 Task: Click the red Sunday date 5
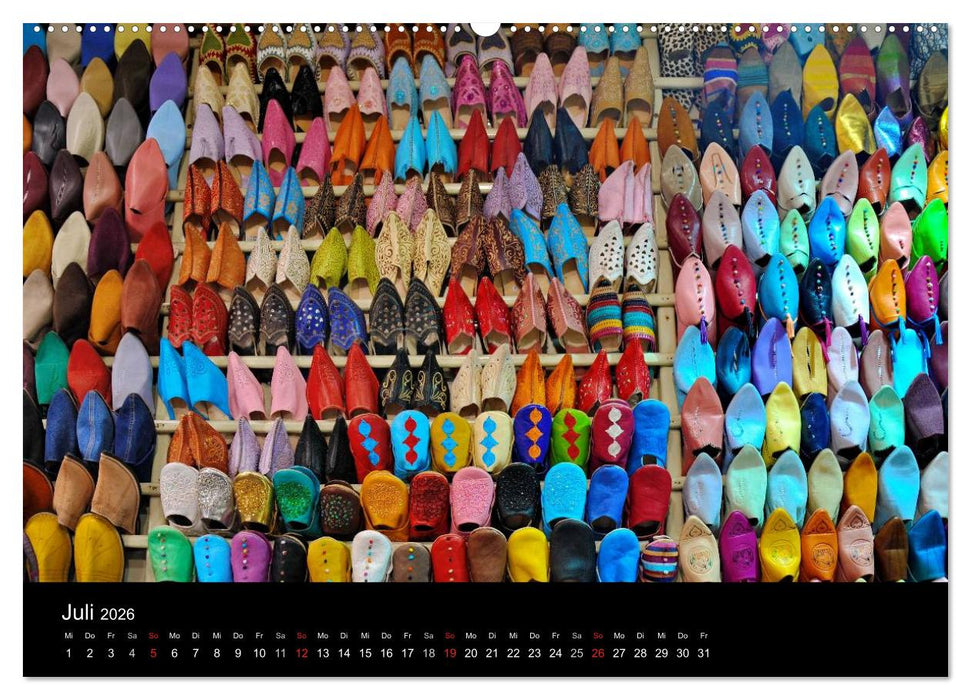click(x=152, y=652)
